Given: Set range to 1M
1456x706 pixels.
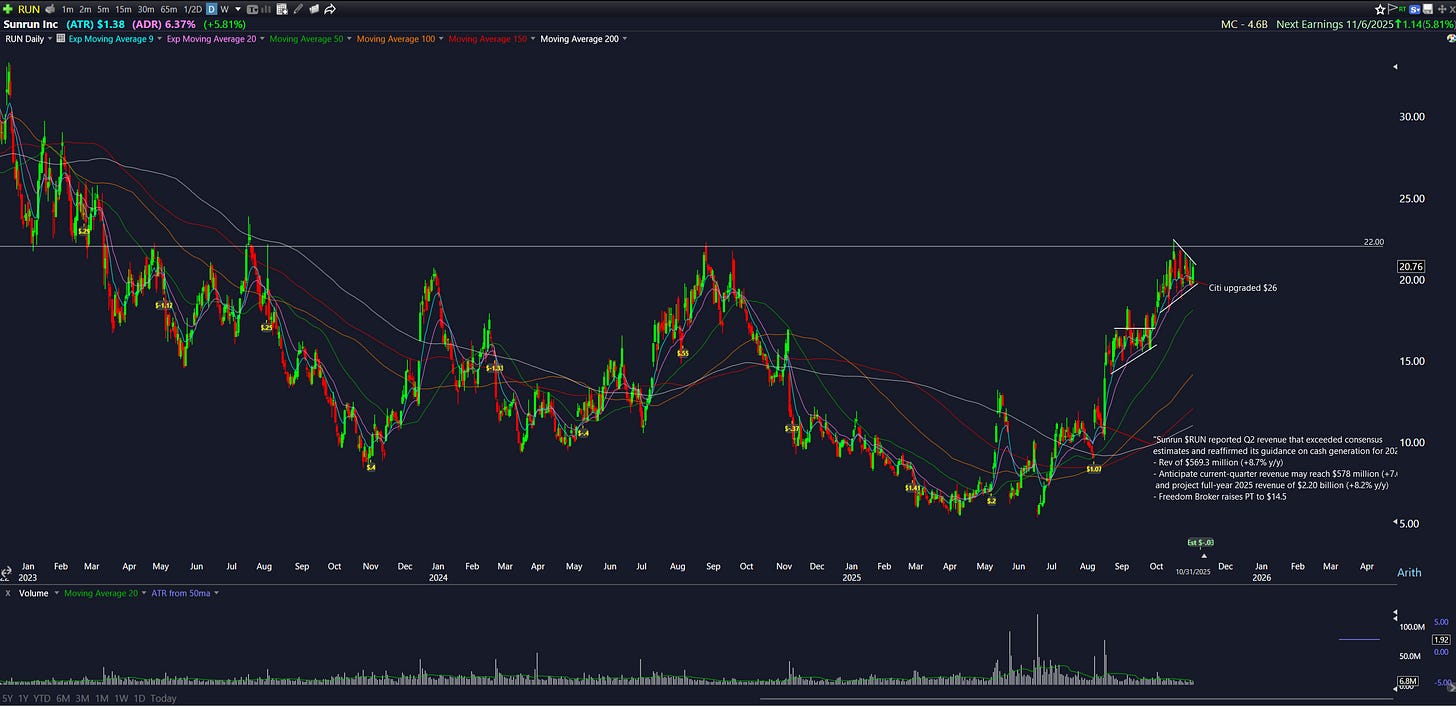Looking at the screenshot, I should point(102,698).
